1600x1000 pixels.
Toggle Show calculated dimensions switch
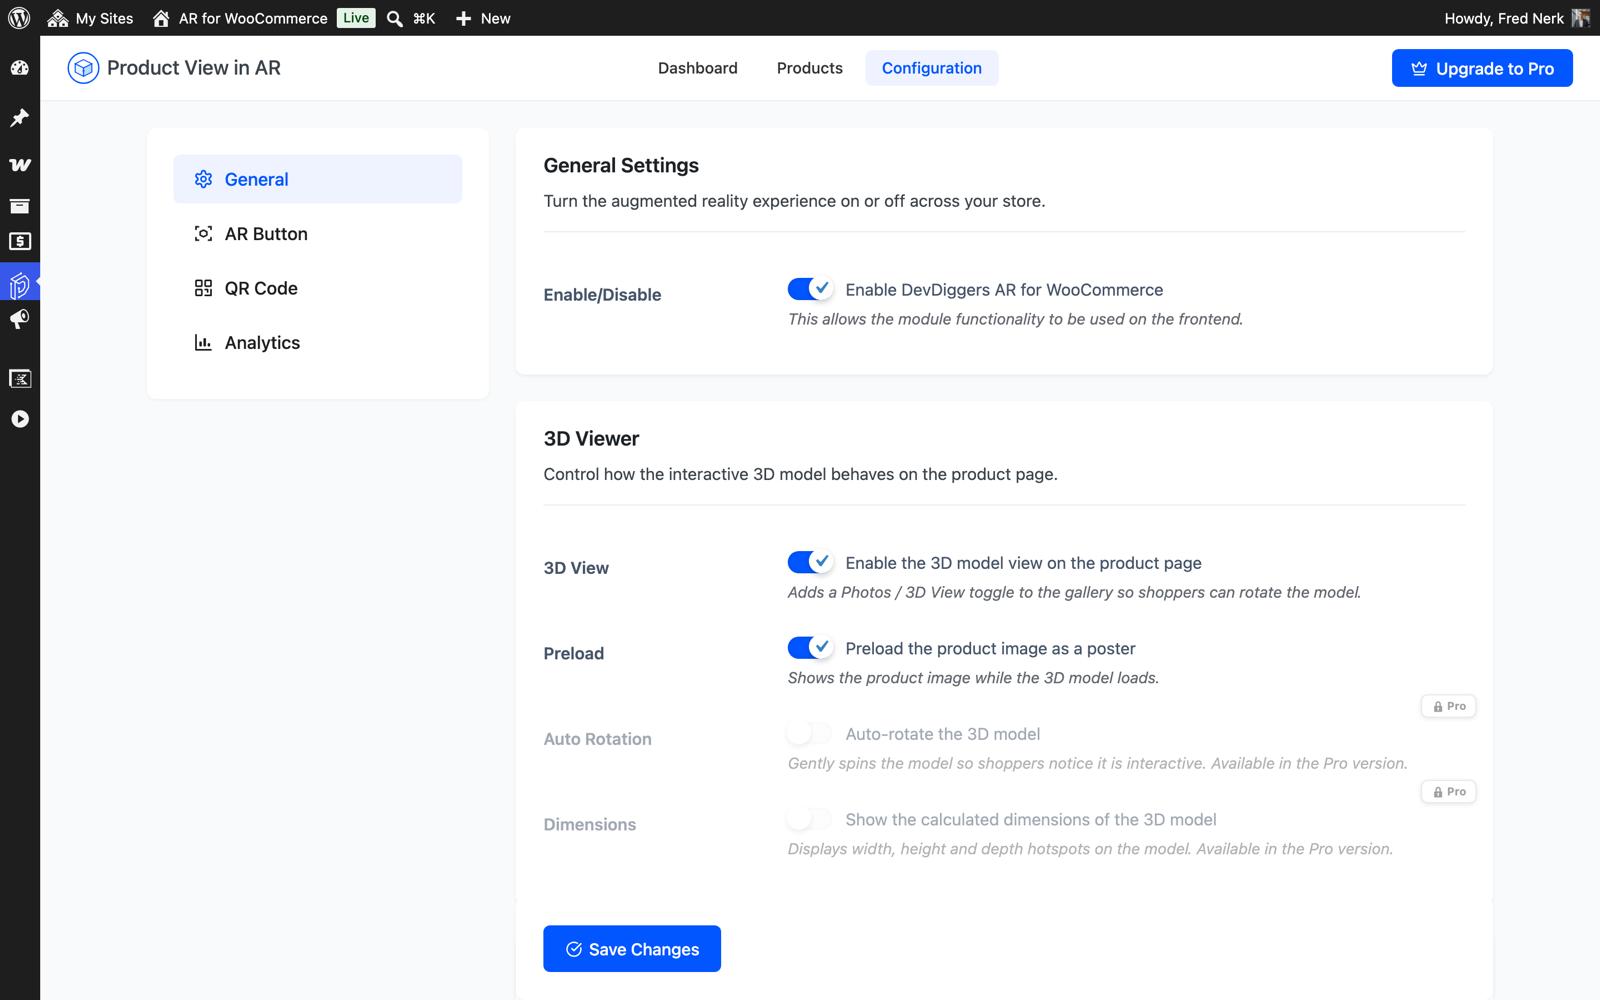pyautogui.click(x=810, y=819)
